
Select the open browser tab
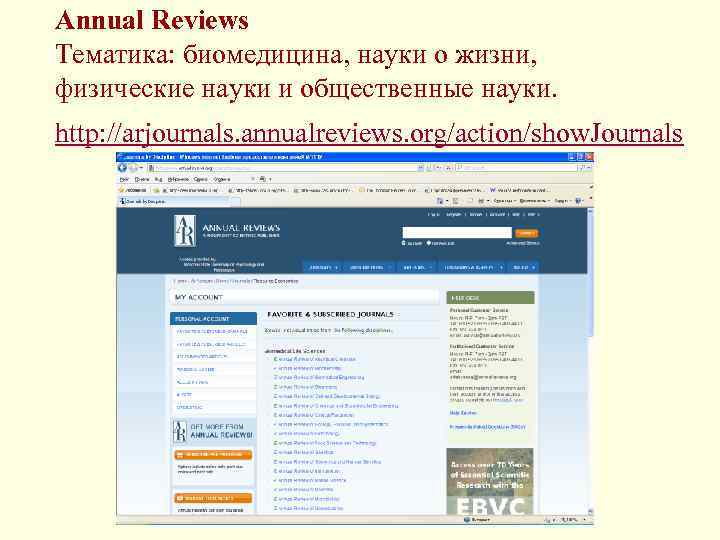click(174, 201)
